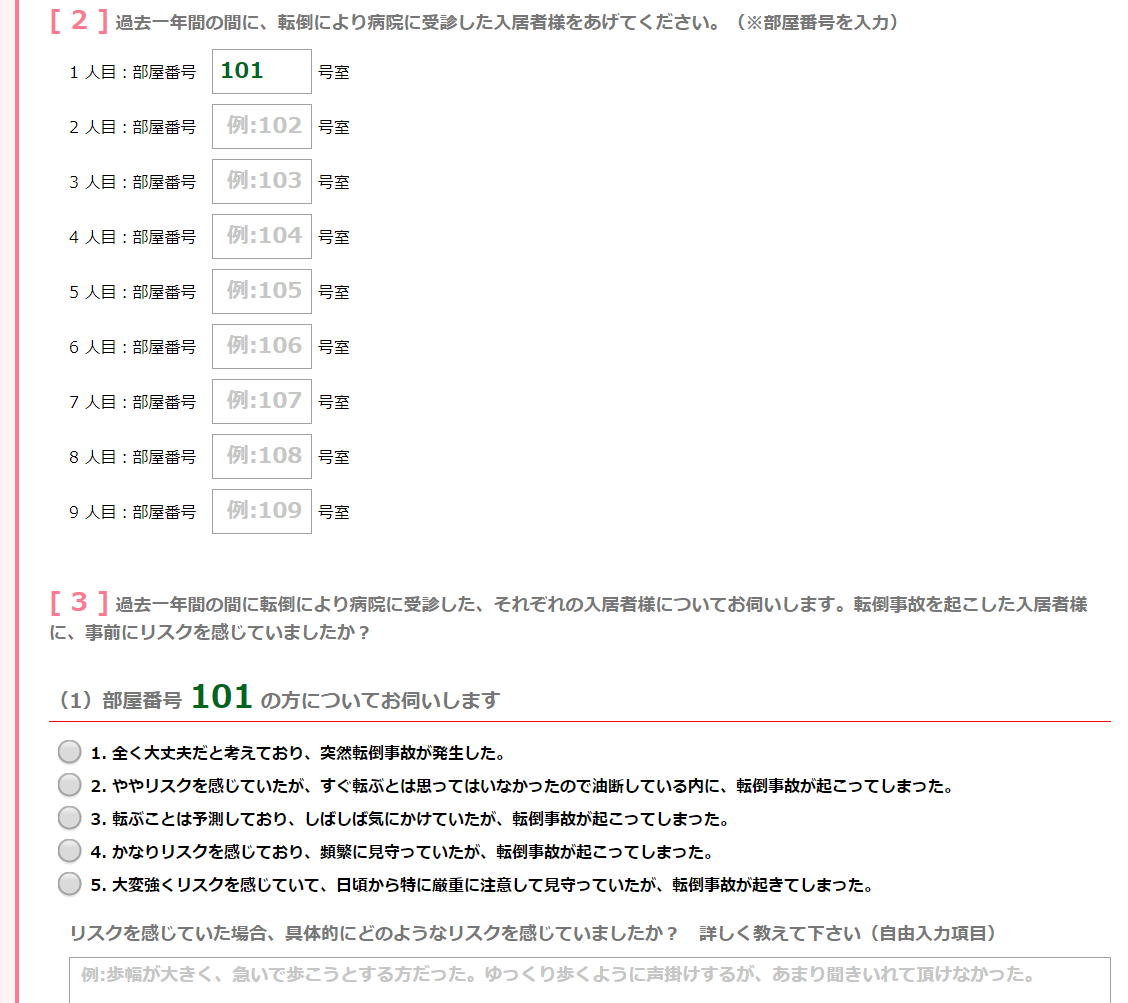Click the input with placeholder 例:105
Viewport: 1128px width, 1003px height.
261,291
